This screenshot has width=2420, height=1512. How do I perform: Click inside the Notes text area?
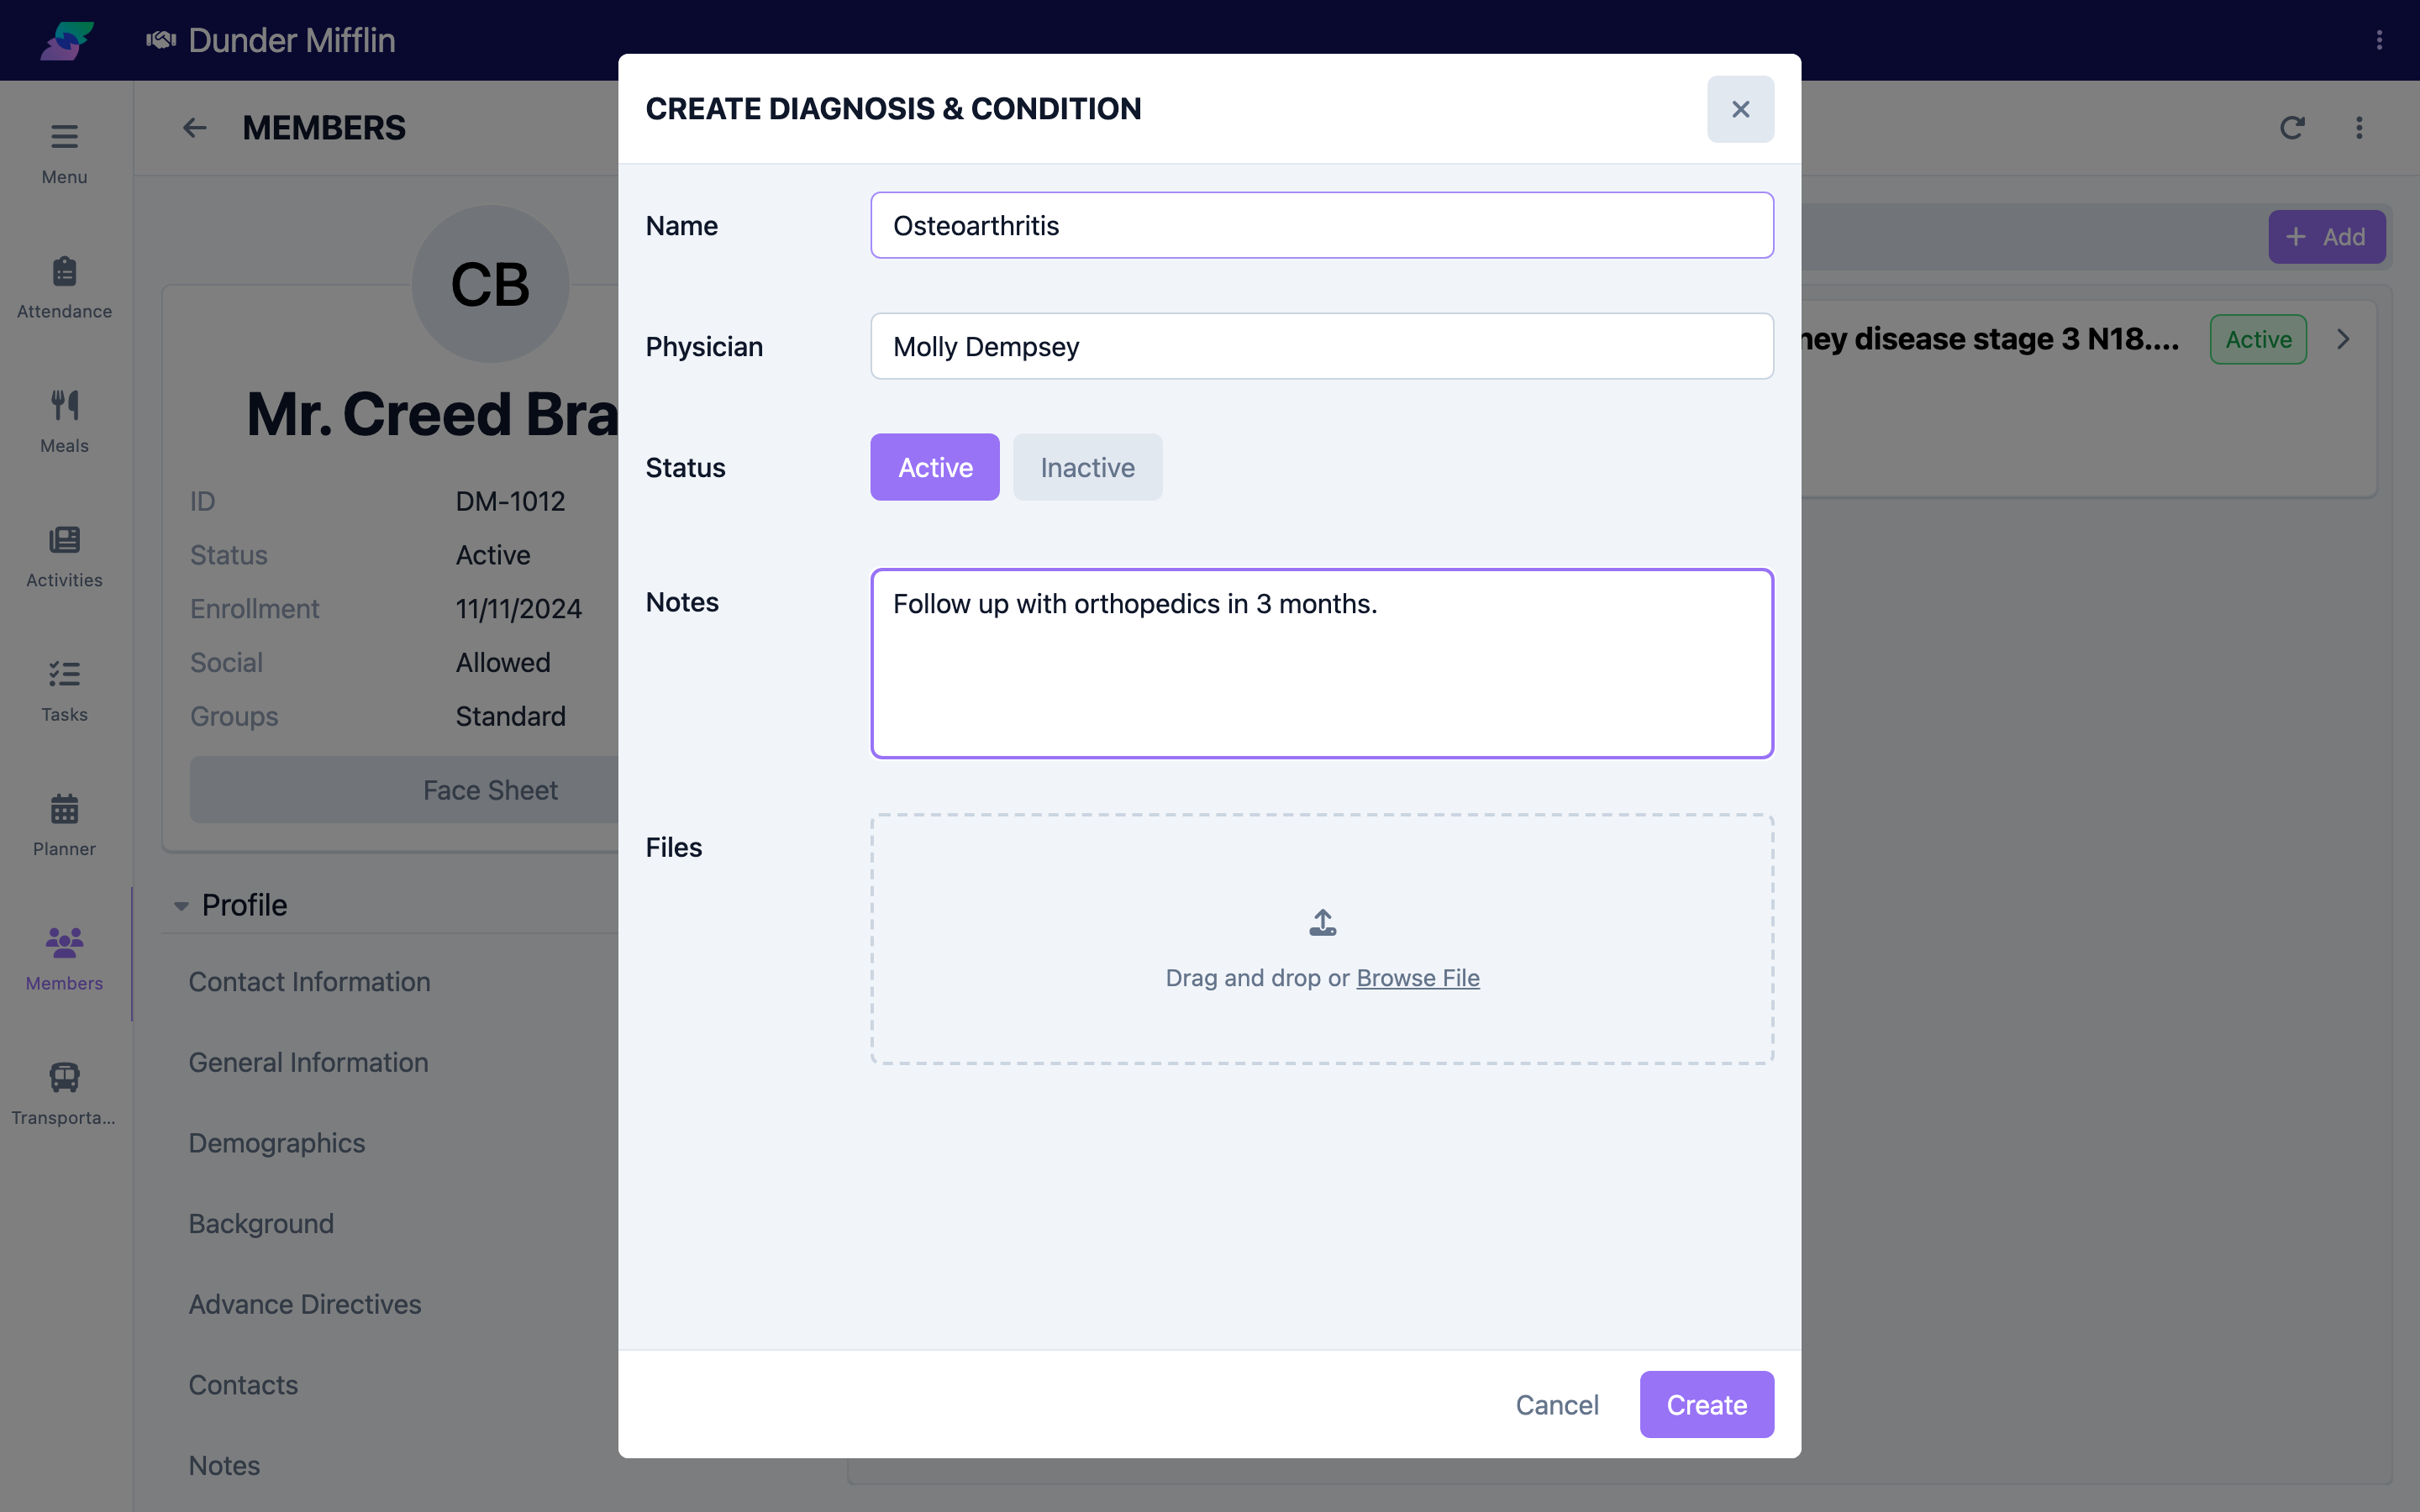click(1322, 664)
